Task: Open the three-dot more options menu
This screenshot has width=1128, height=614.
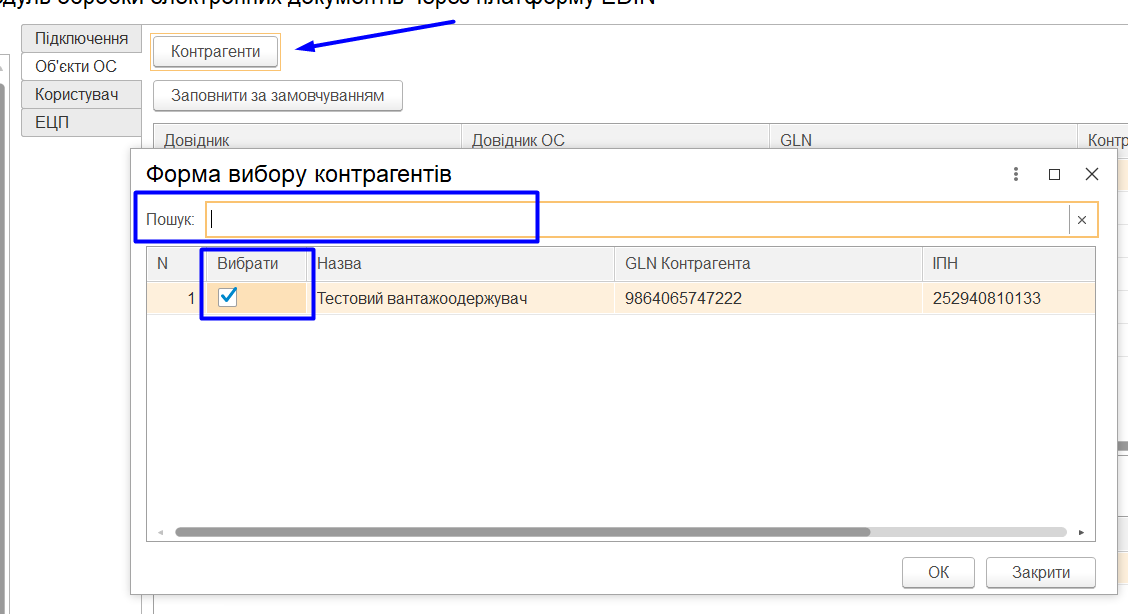Action: pos(1016,174)
